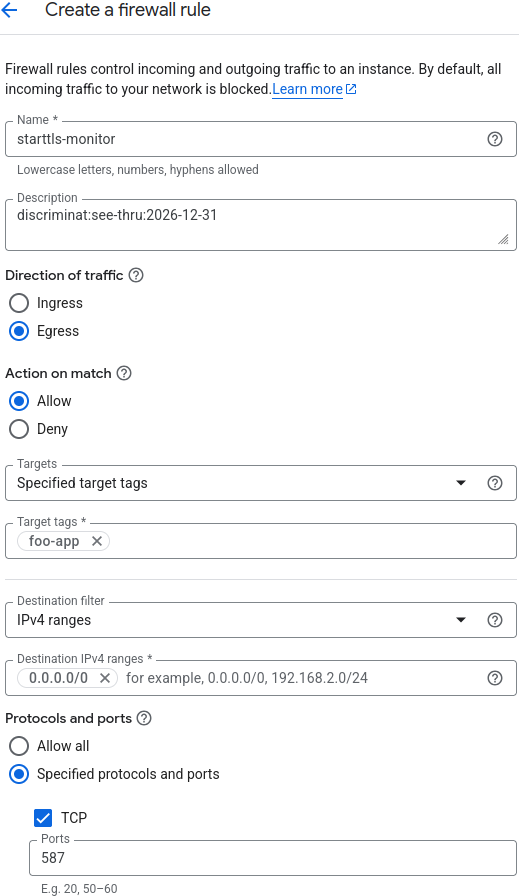
Task: Open the Destination filter dropdown
Action: point(261,620)
